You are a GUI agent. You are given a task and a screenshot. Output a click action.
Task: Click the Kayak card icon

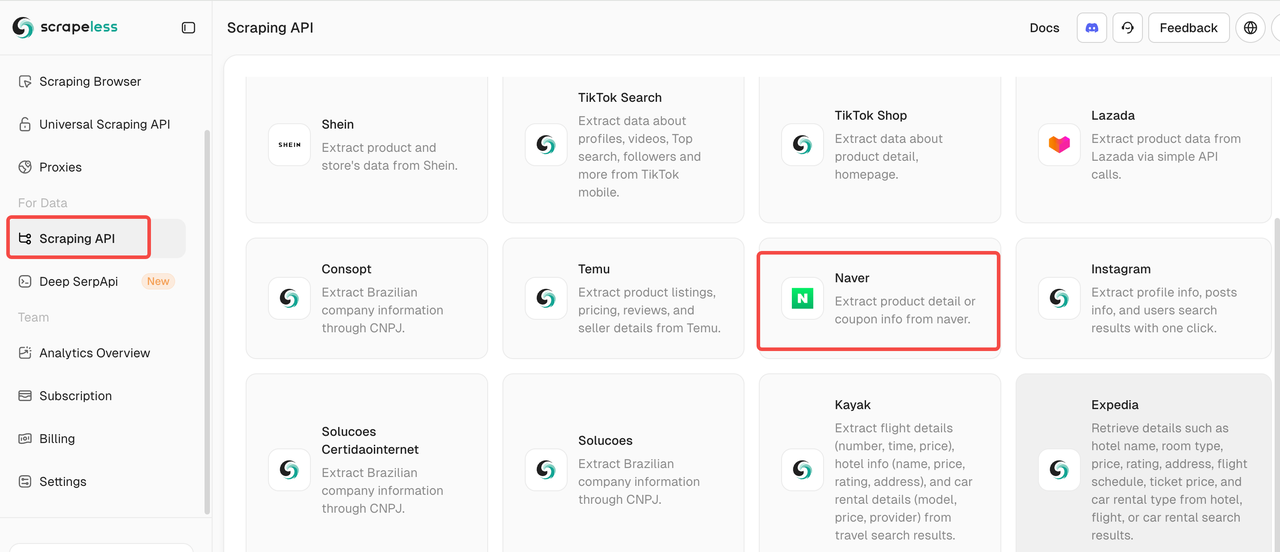(802, 470)
